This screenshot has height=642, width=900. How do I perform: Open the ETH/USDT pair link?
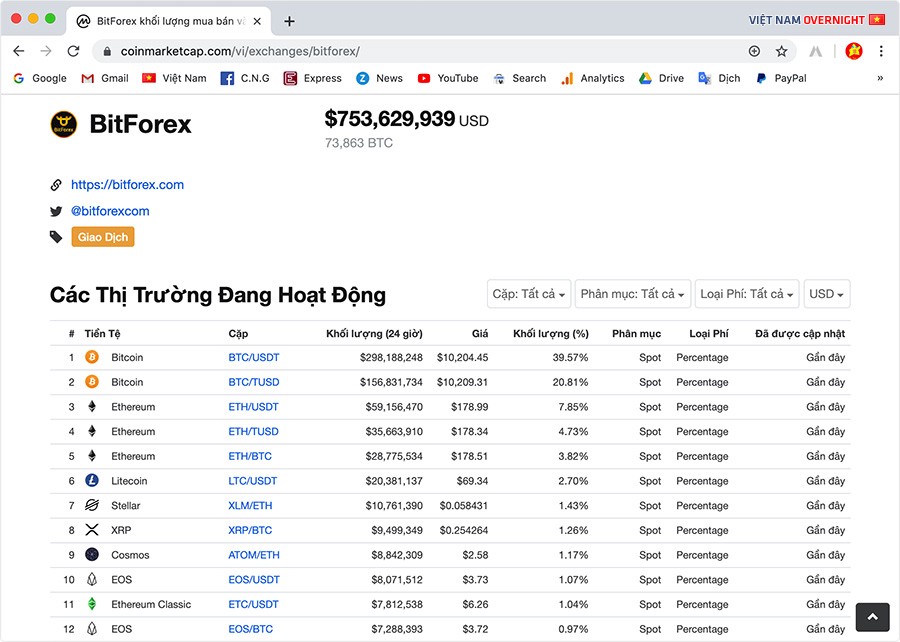pos(253,407)
